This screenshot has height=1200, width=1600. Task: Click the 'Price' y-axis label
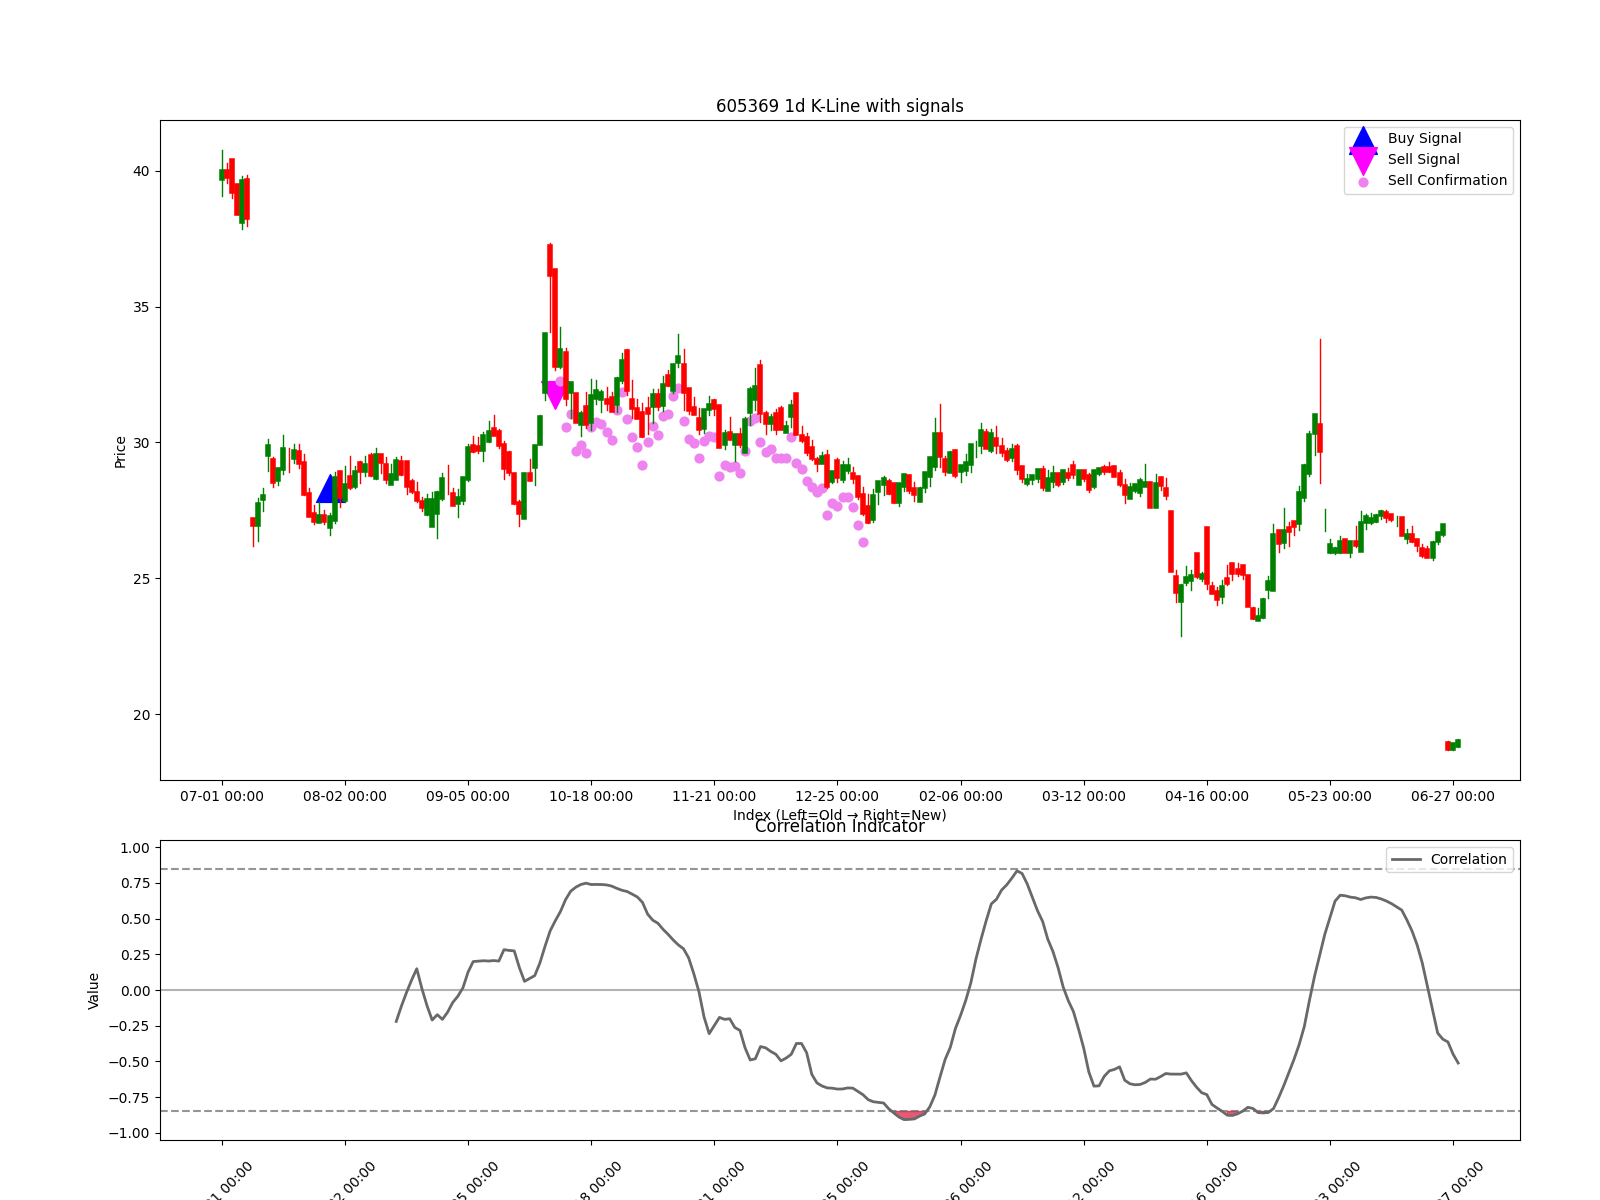point(120,452)
